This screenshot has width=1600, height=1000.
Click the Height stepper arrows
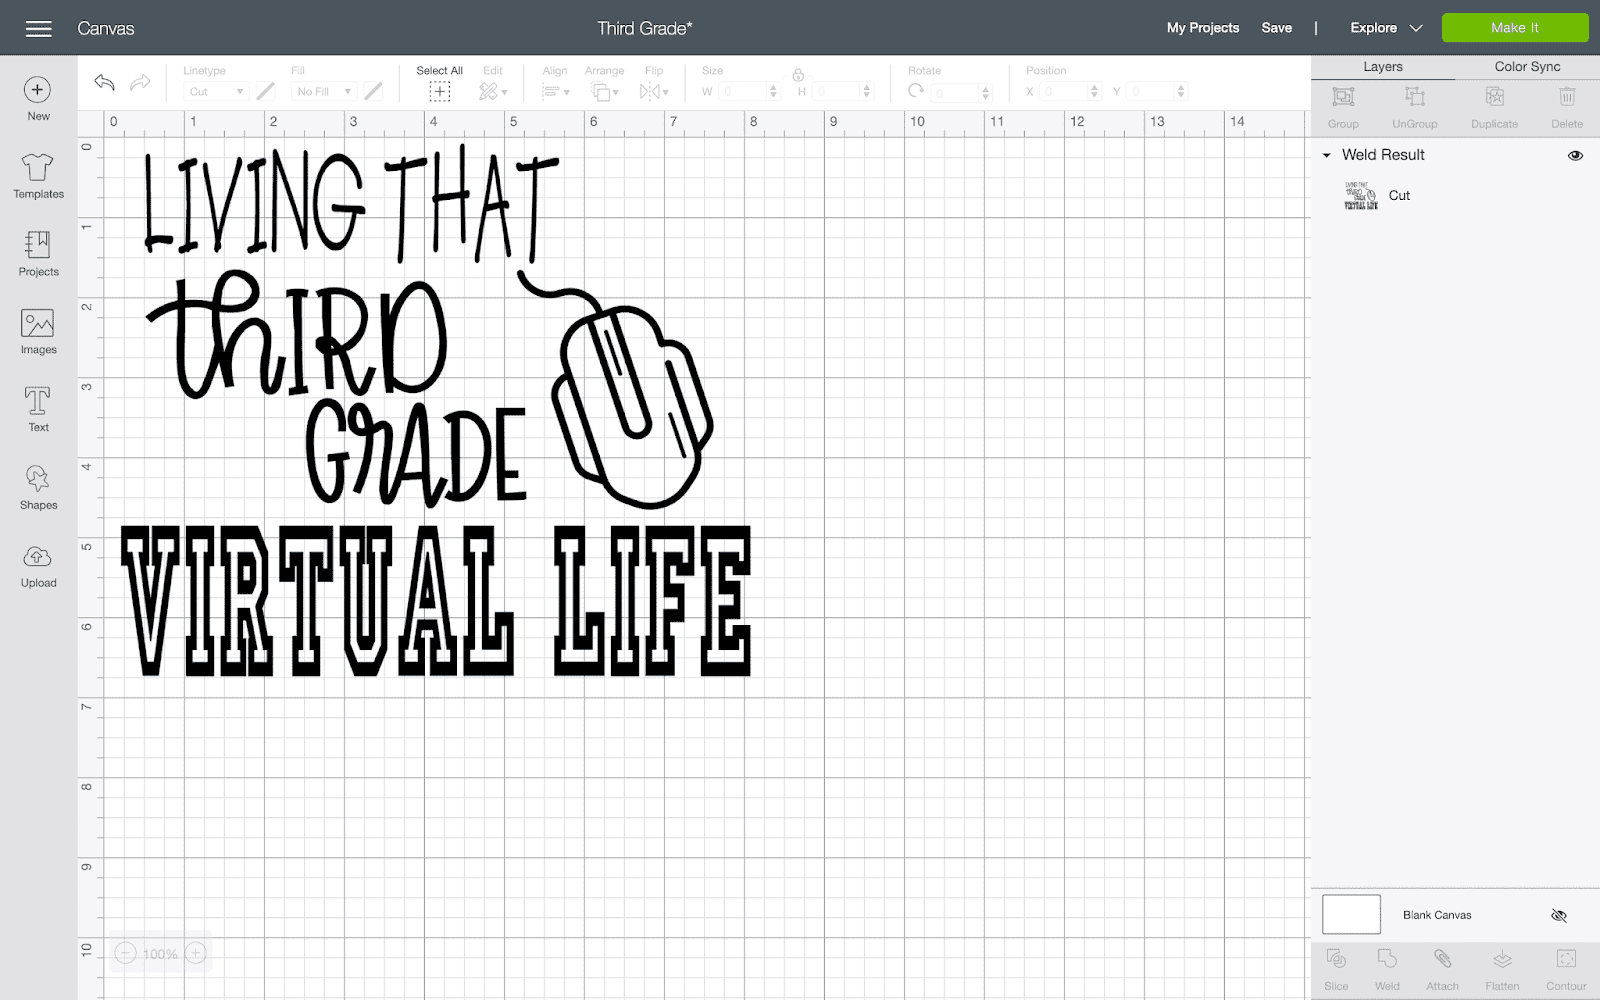tap(867, 91)
